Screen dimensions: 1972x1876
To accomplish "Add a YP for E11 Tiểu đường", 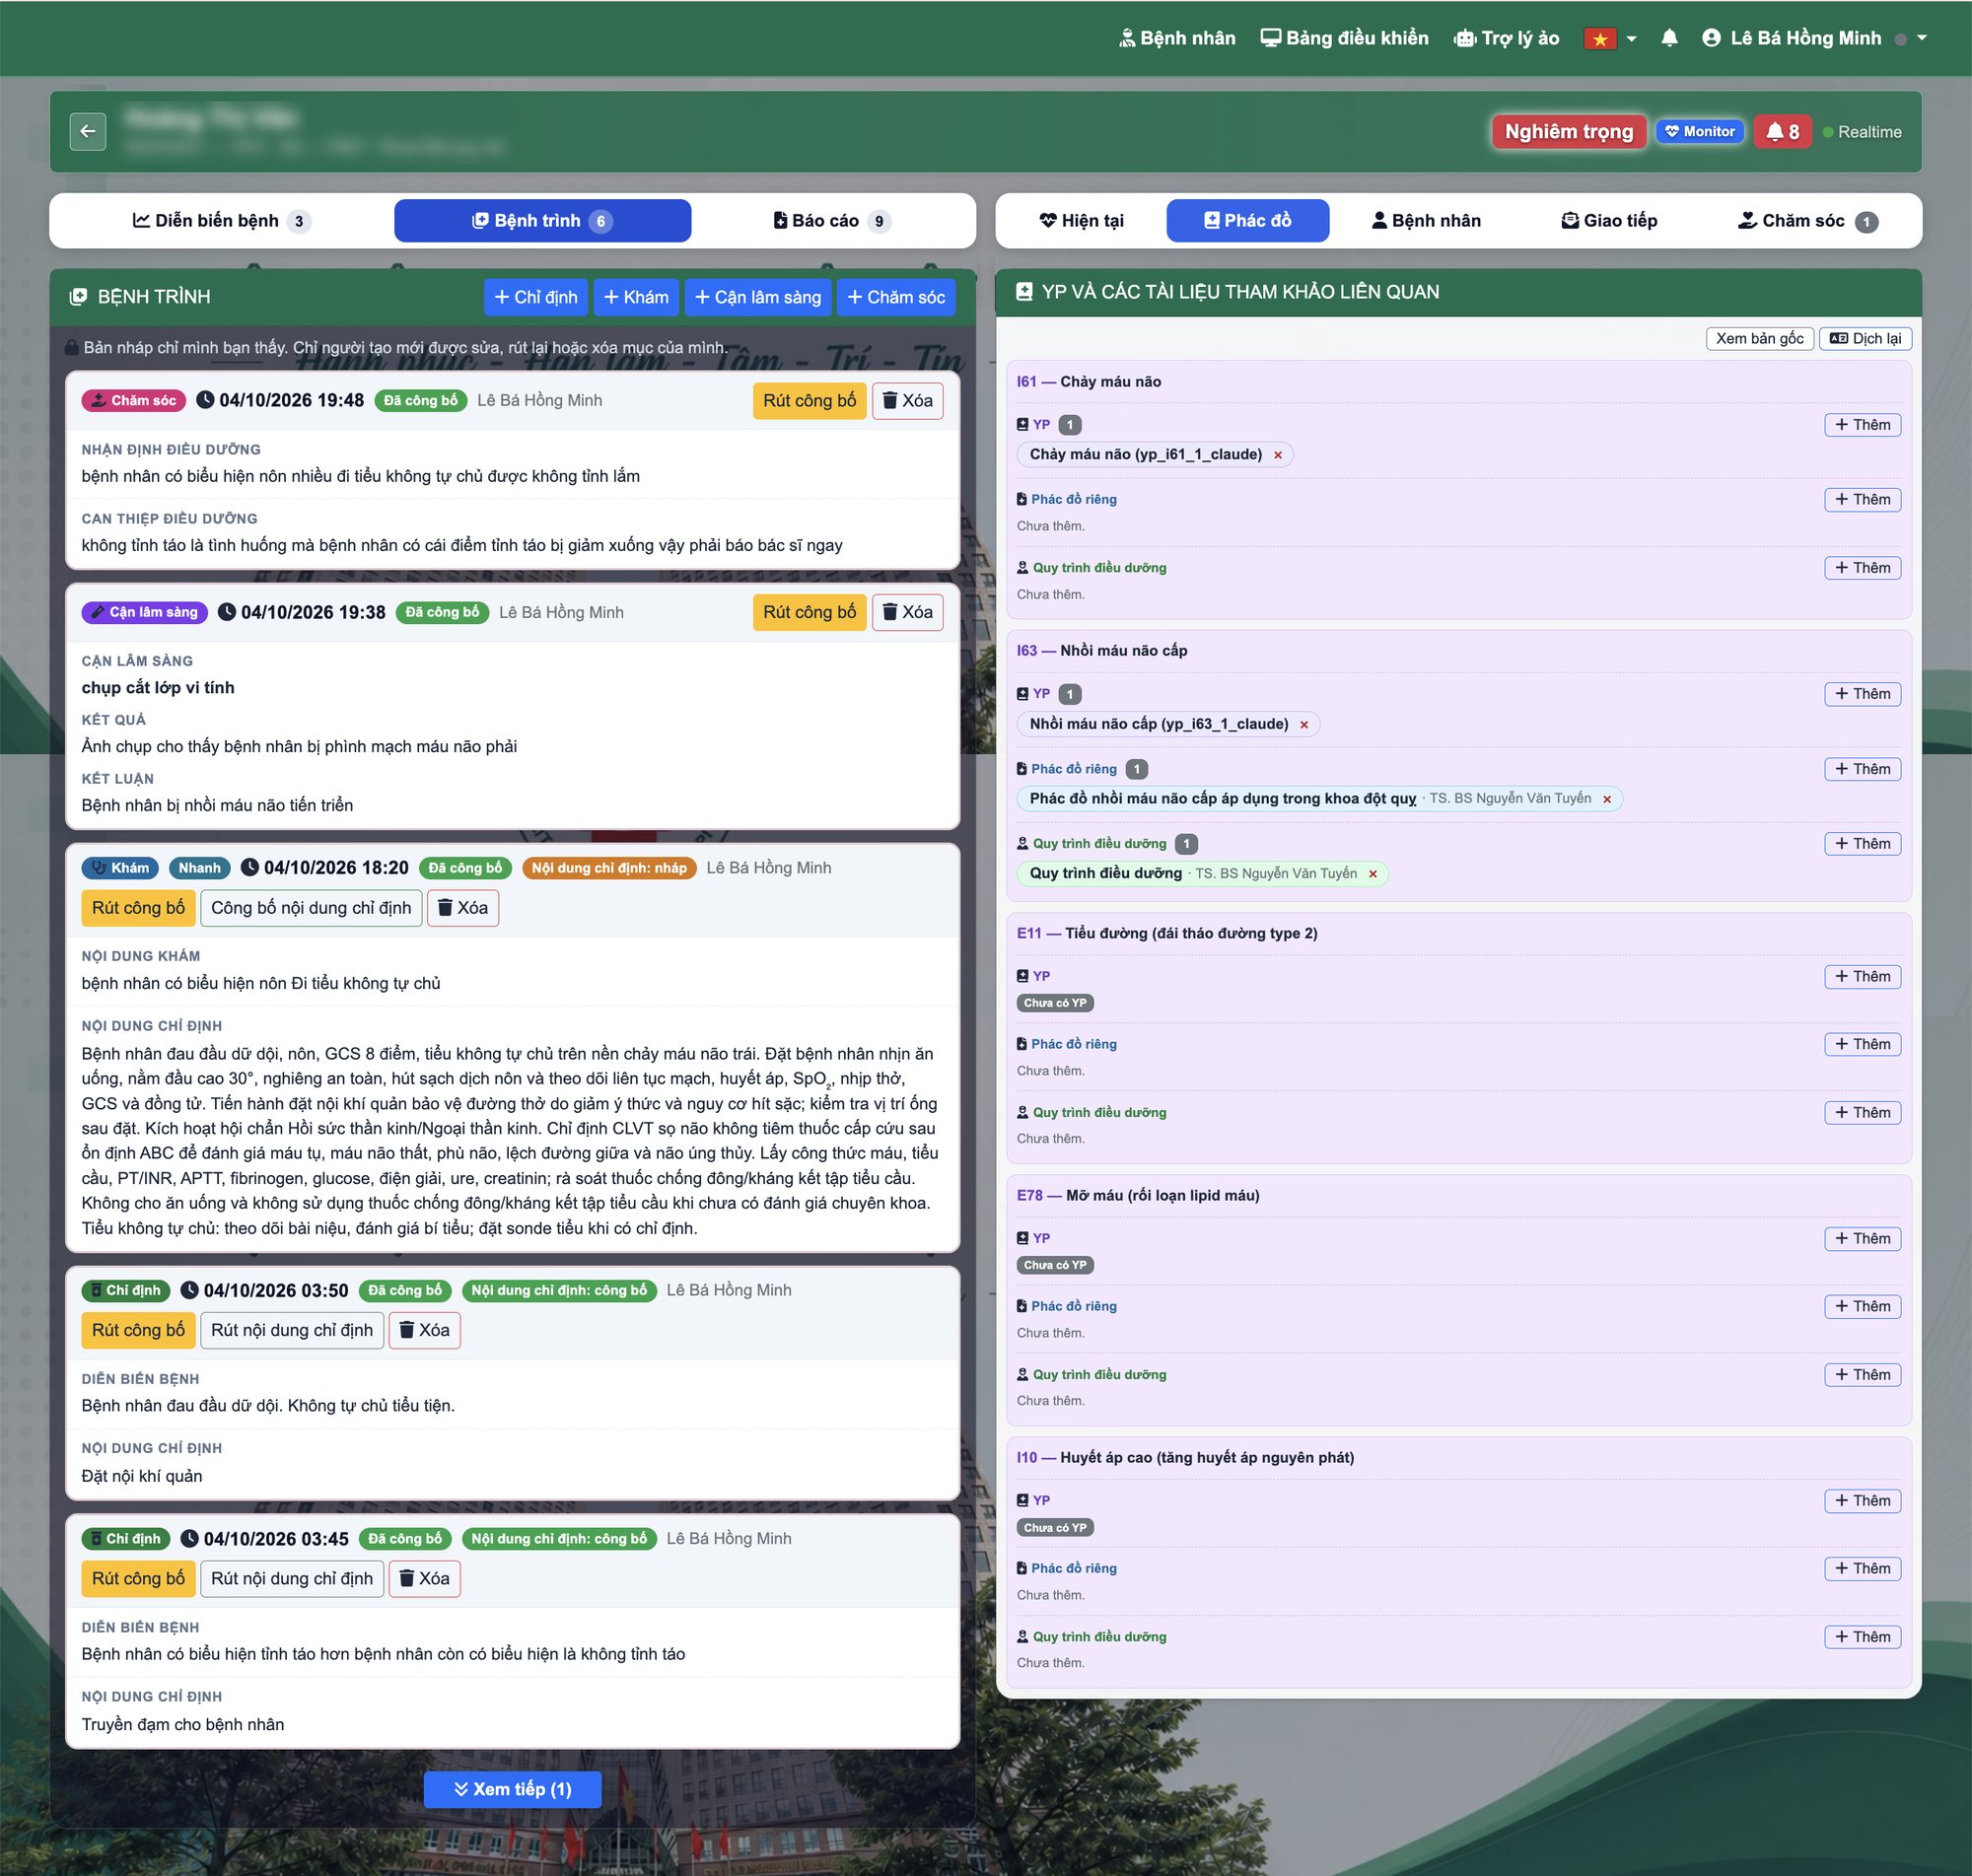I will point(1862,977).
